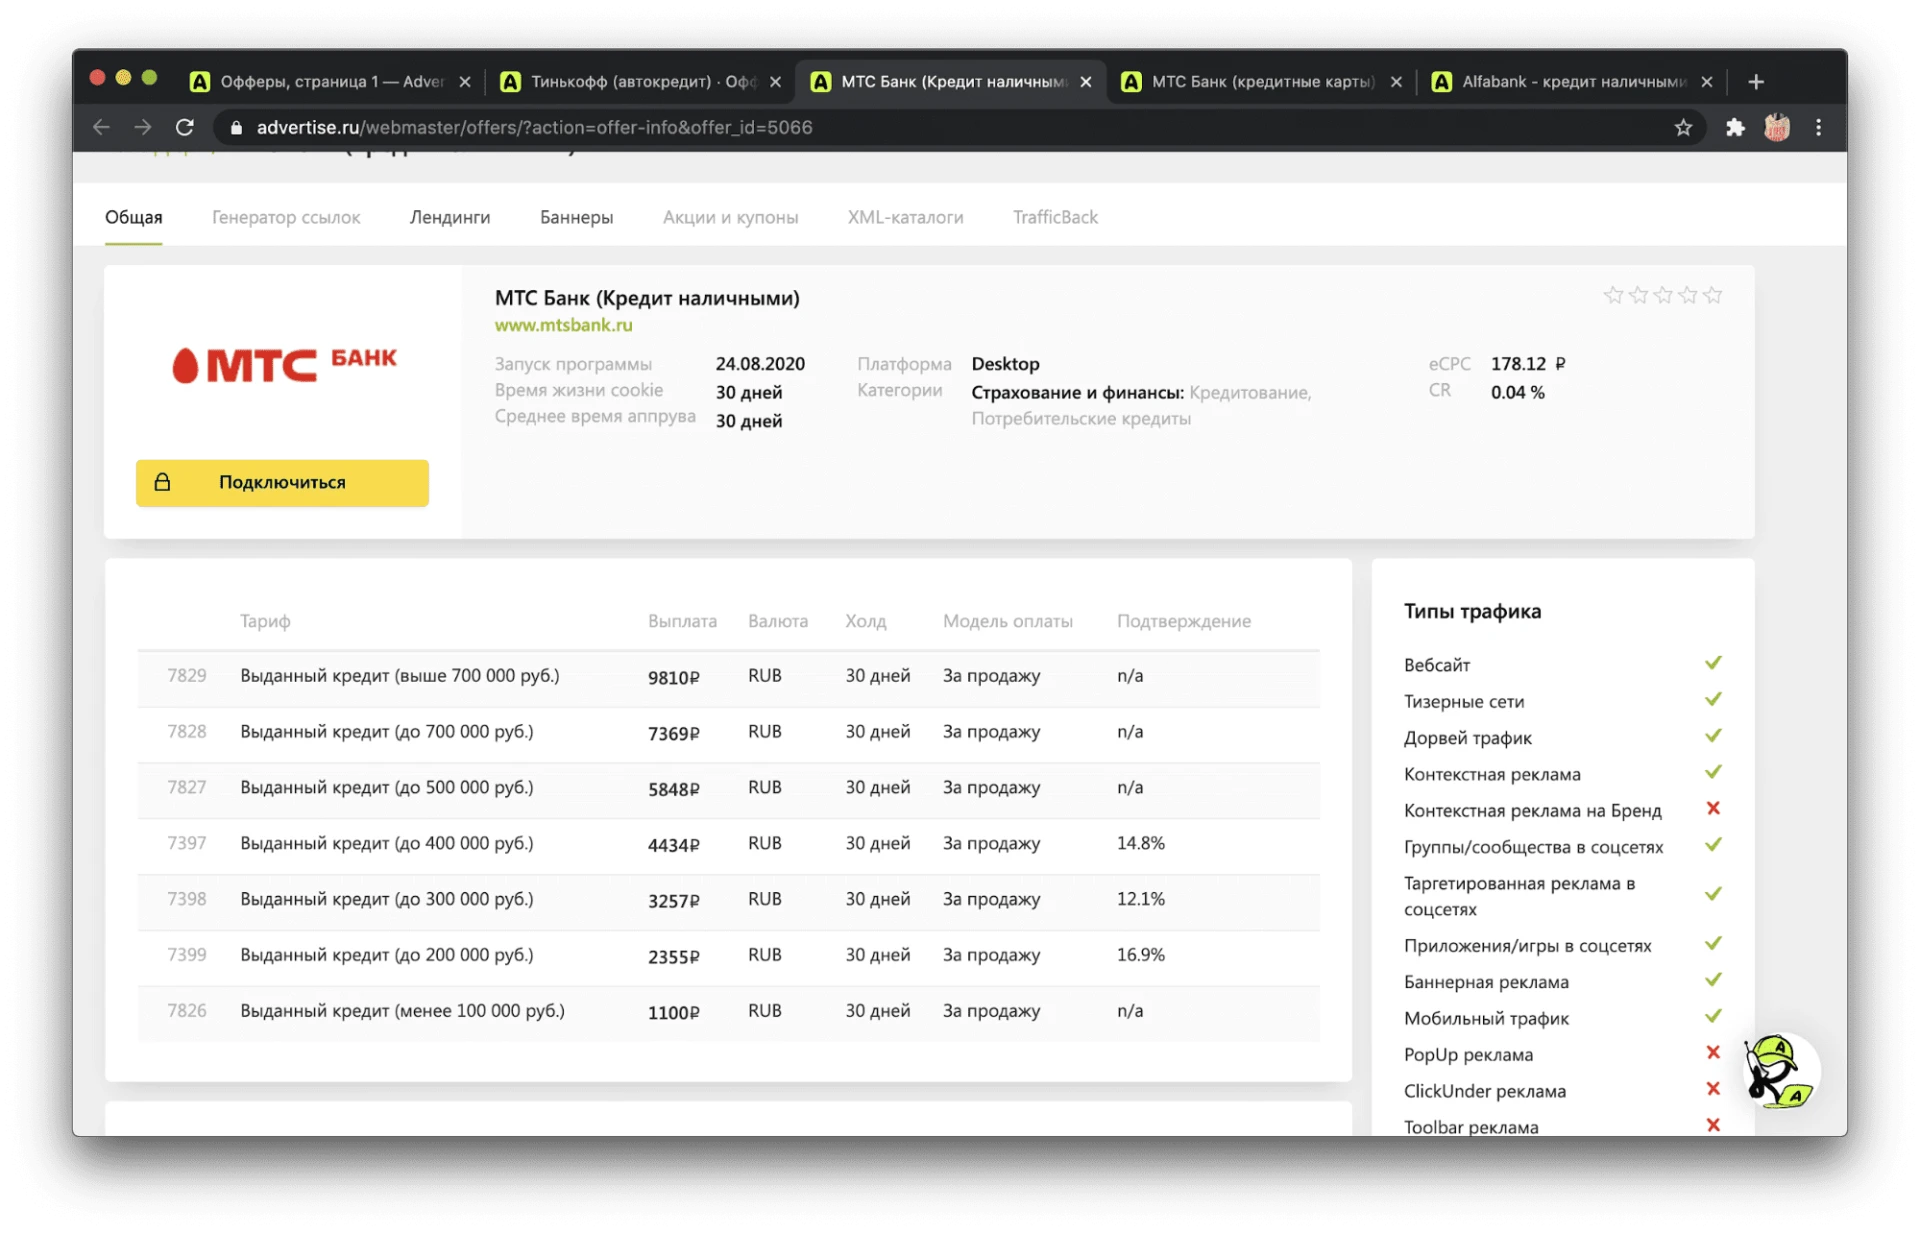Reload the page with refresh icon
The image size is (1920, 1233).
coord(185,127)
